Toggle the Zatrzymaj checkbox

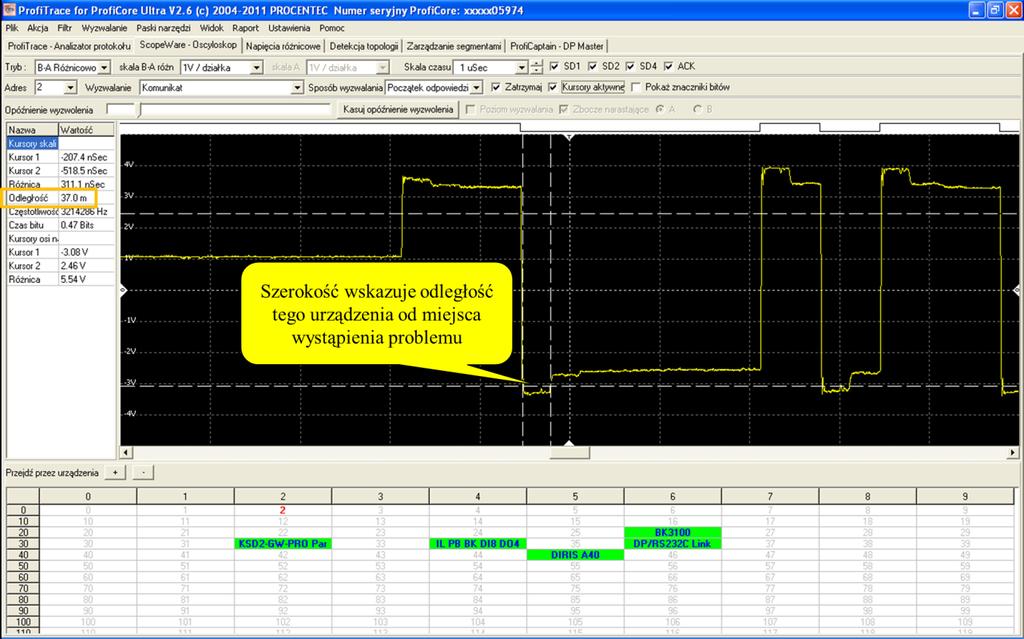click(496, 87)
